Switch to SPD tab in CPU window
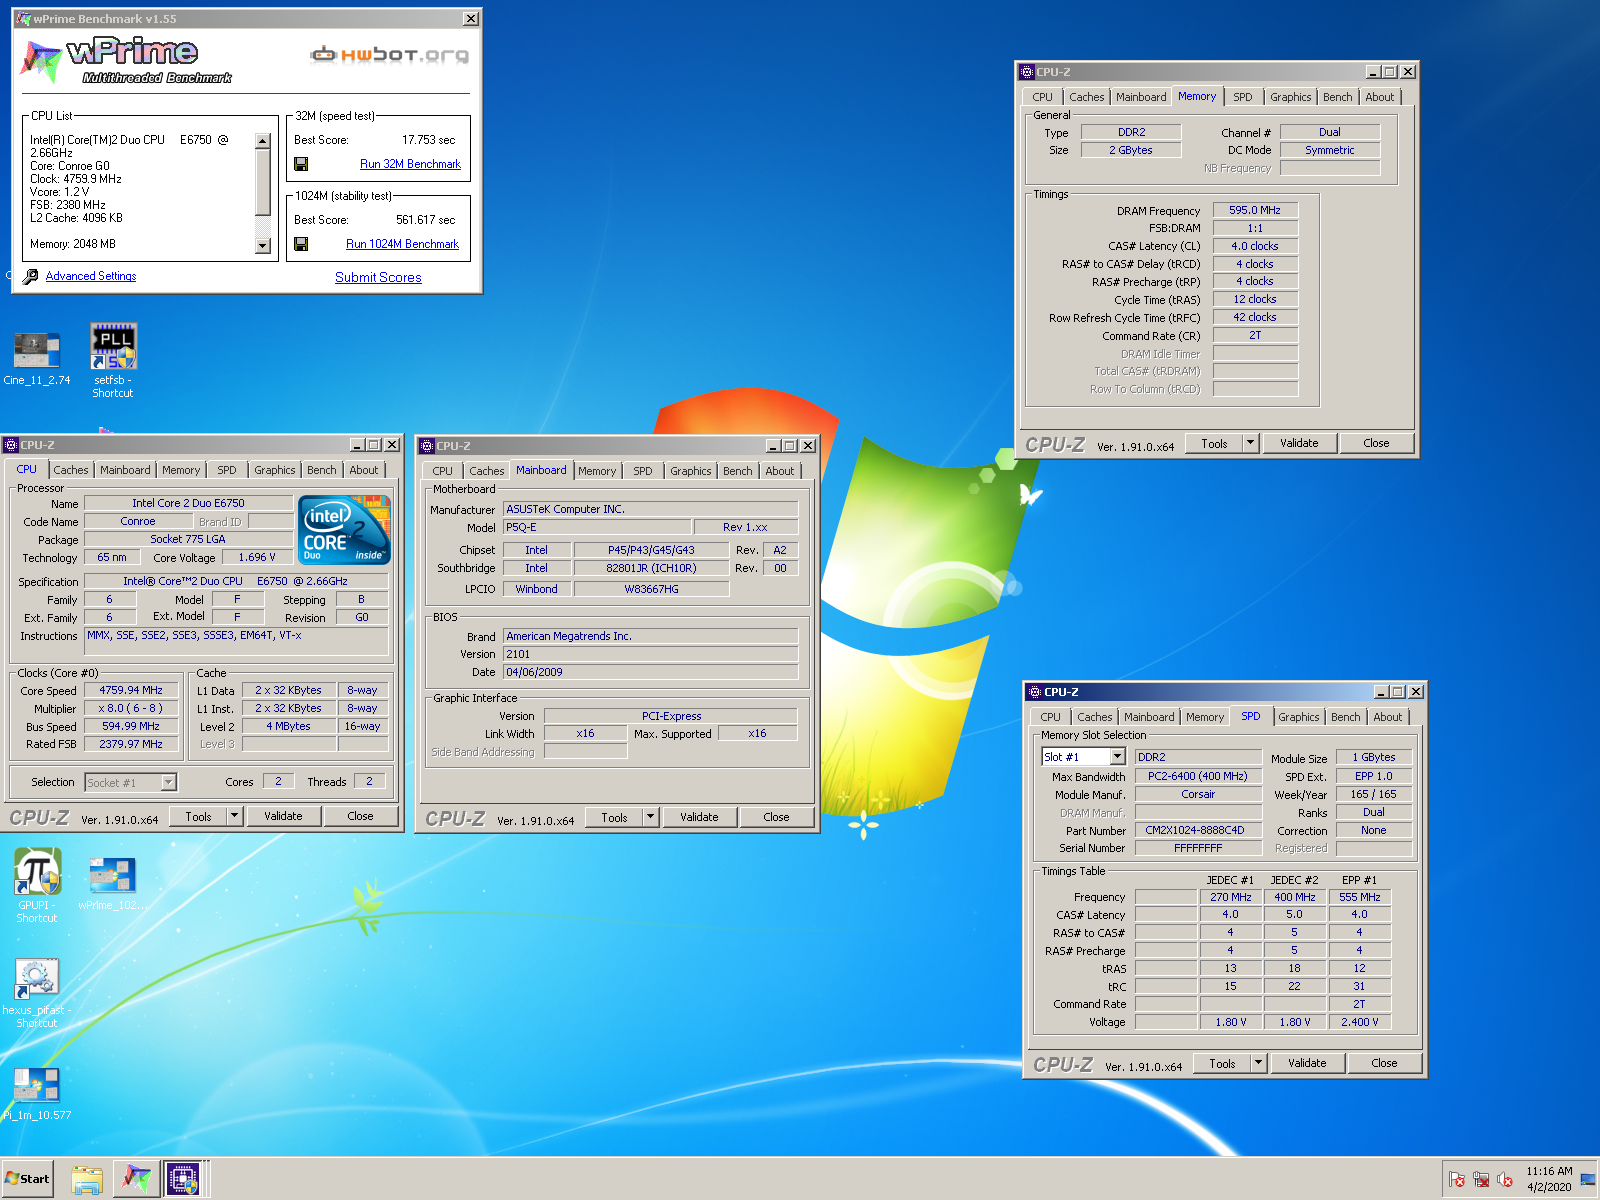 click(227, 470)
